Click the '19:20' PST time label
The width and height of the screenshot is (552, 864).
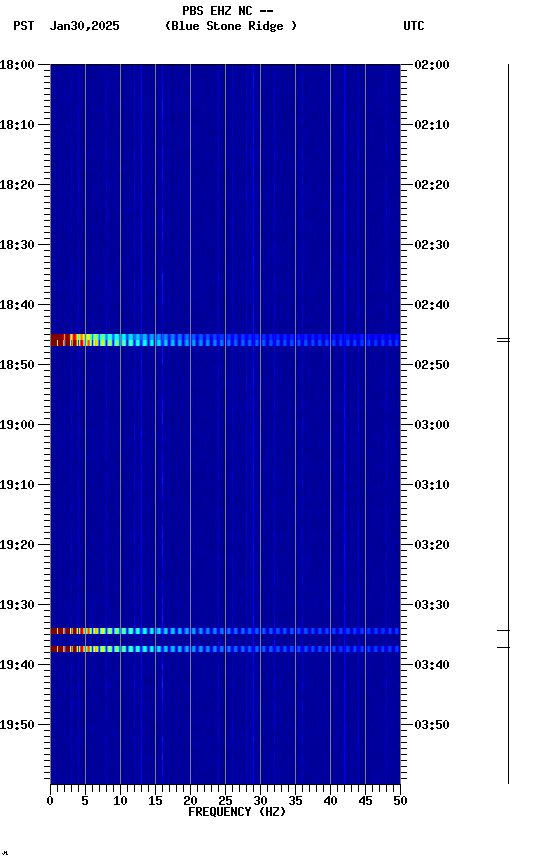17,546
